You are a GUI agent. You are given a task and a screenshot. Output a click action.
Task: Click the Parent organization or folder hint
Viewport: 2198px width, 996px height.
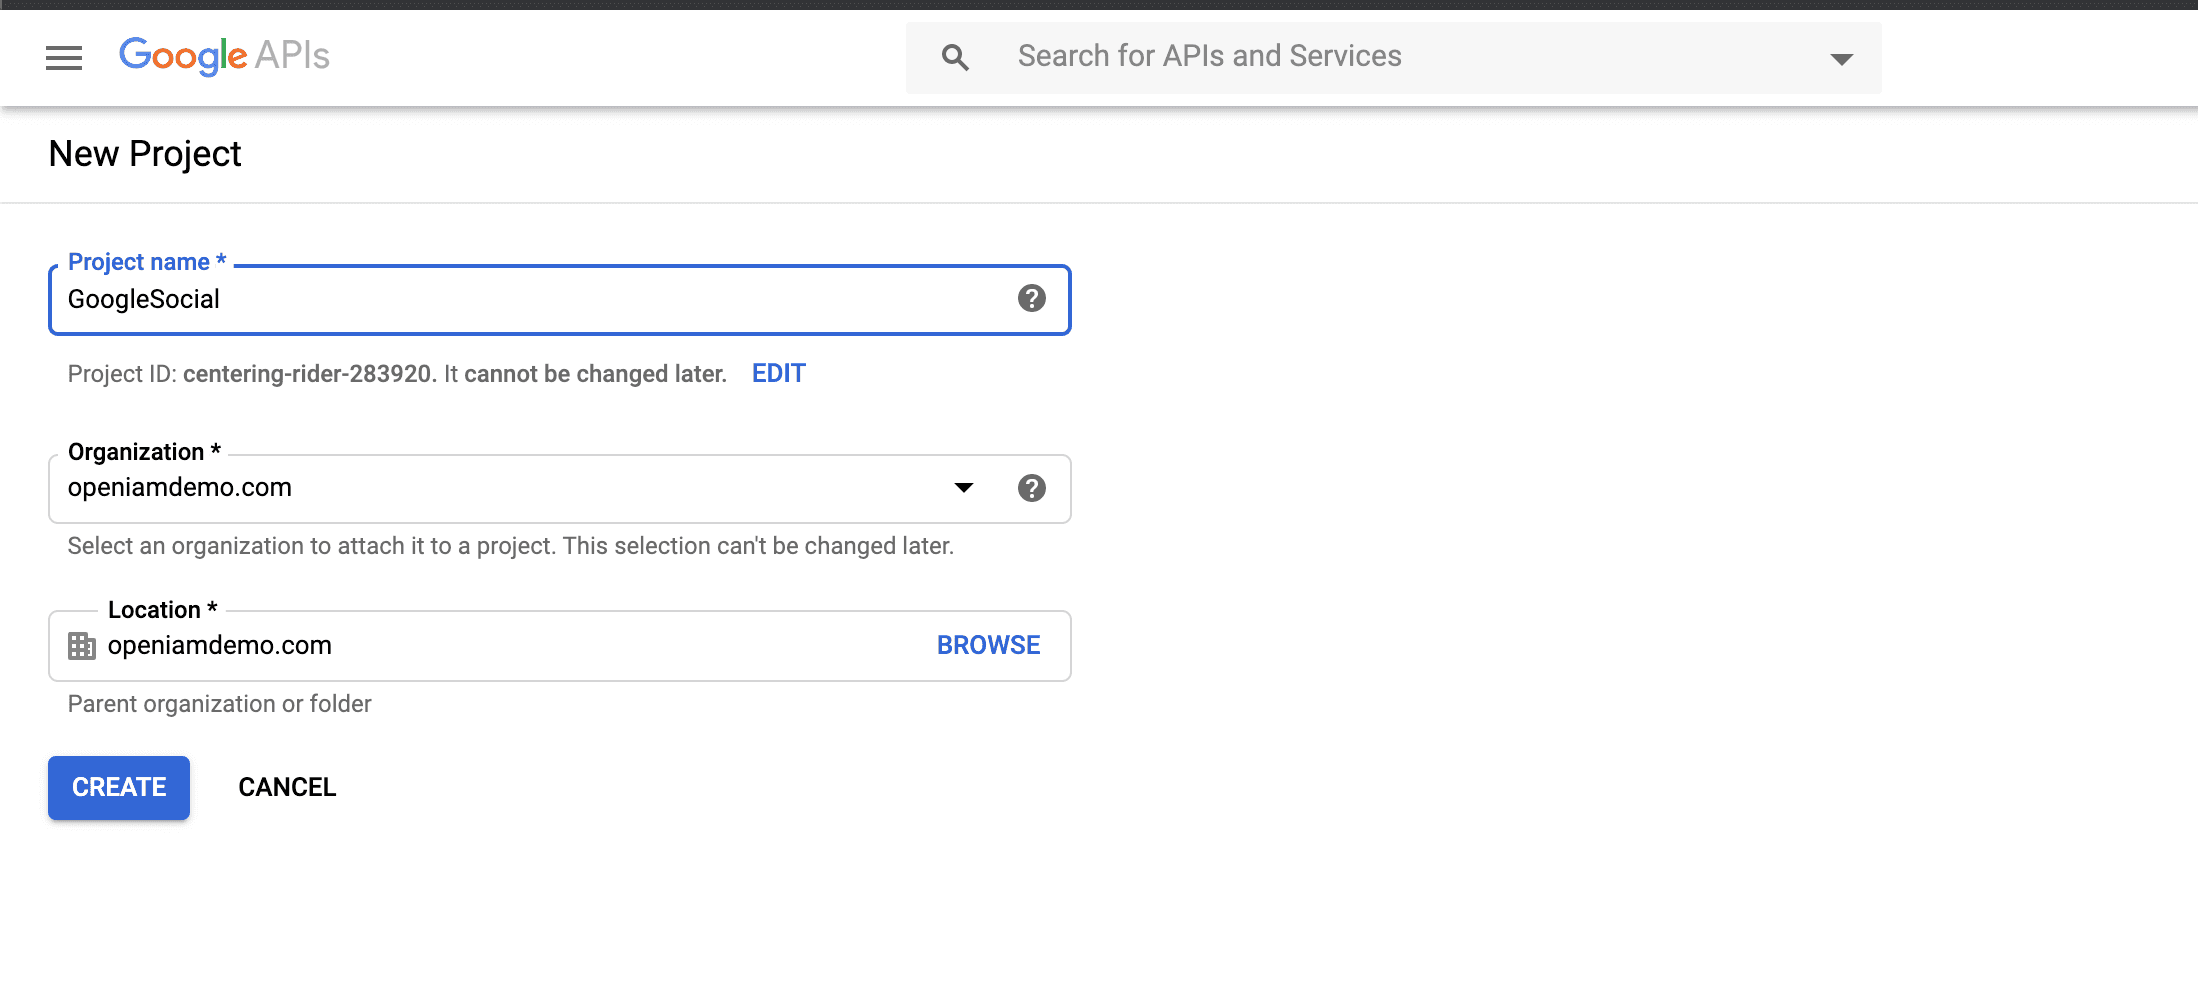tap(219, 704)
